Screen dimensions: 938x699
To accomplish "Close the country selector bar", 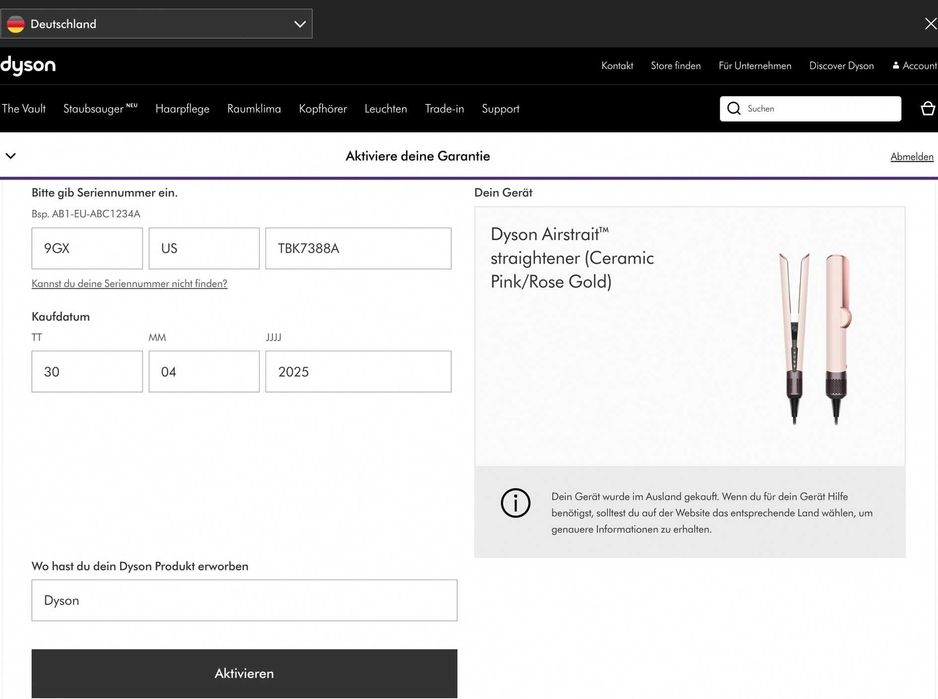I will coord(930,24).
